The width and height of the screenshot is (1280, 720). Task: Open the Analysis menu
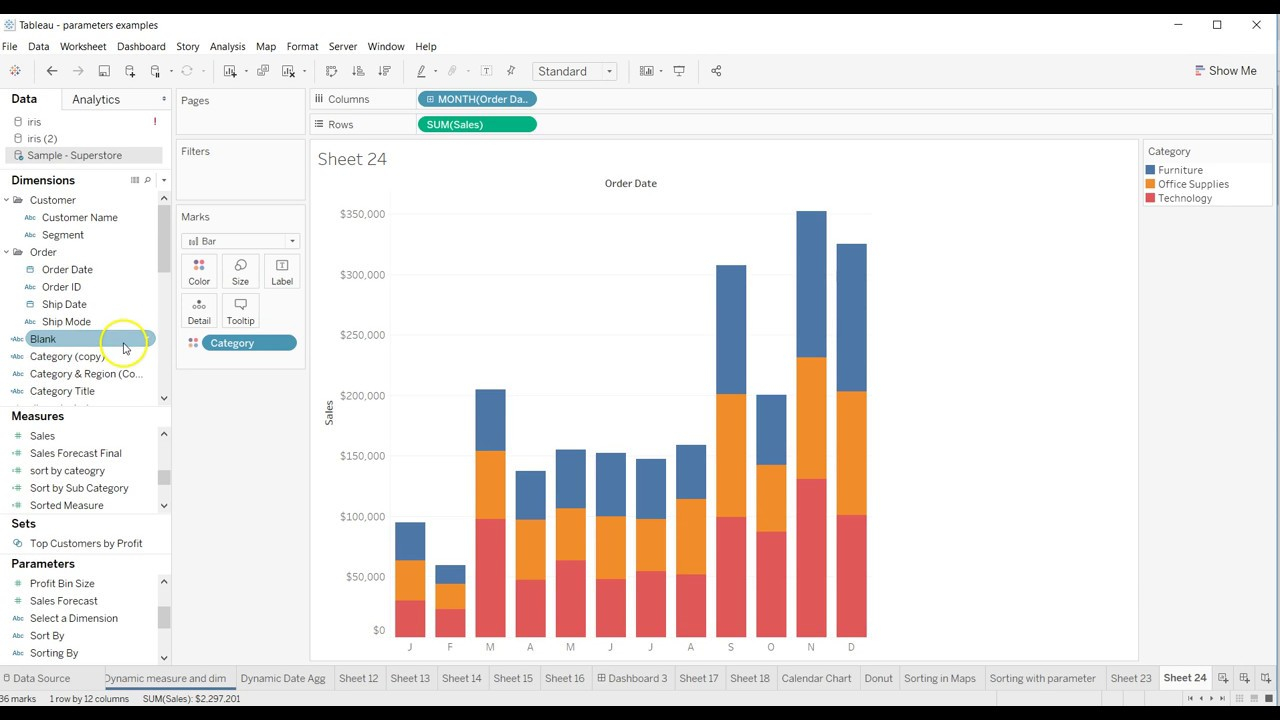[x=227, y=46]
